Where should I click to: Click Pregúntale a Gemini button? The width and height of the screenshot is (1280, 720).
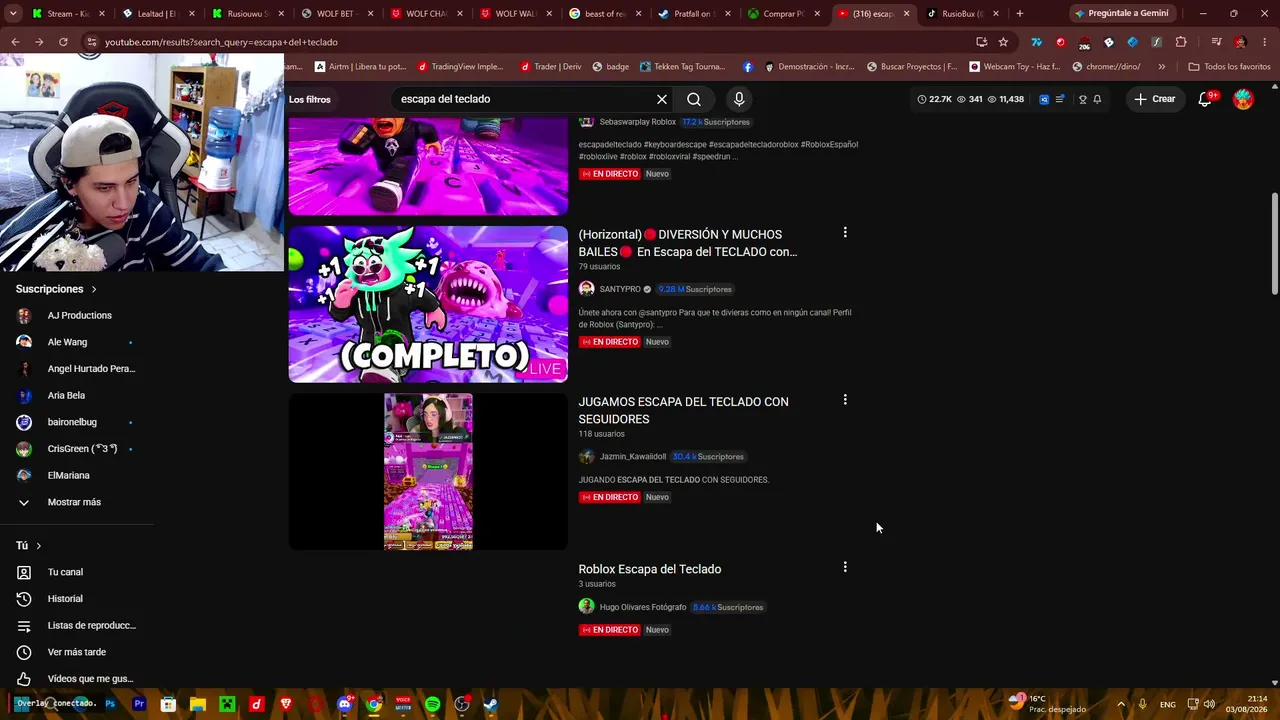(x=1122, y=14)
